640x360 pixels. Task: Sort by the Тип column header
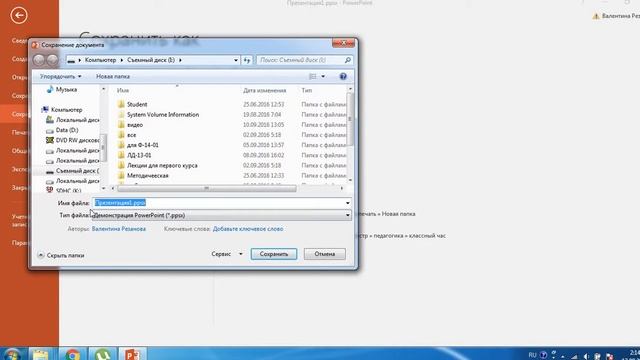pyautogui.click(x=307, y=91)
